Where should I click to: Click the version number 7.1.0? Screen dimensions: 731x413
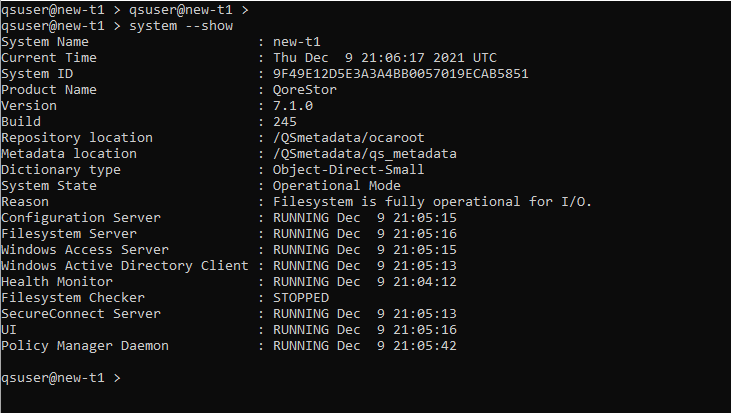click(292, 106)
